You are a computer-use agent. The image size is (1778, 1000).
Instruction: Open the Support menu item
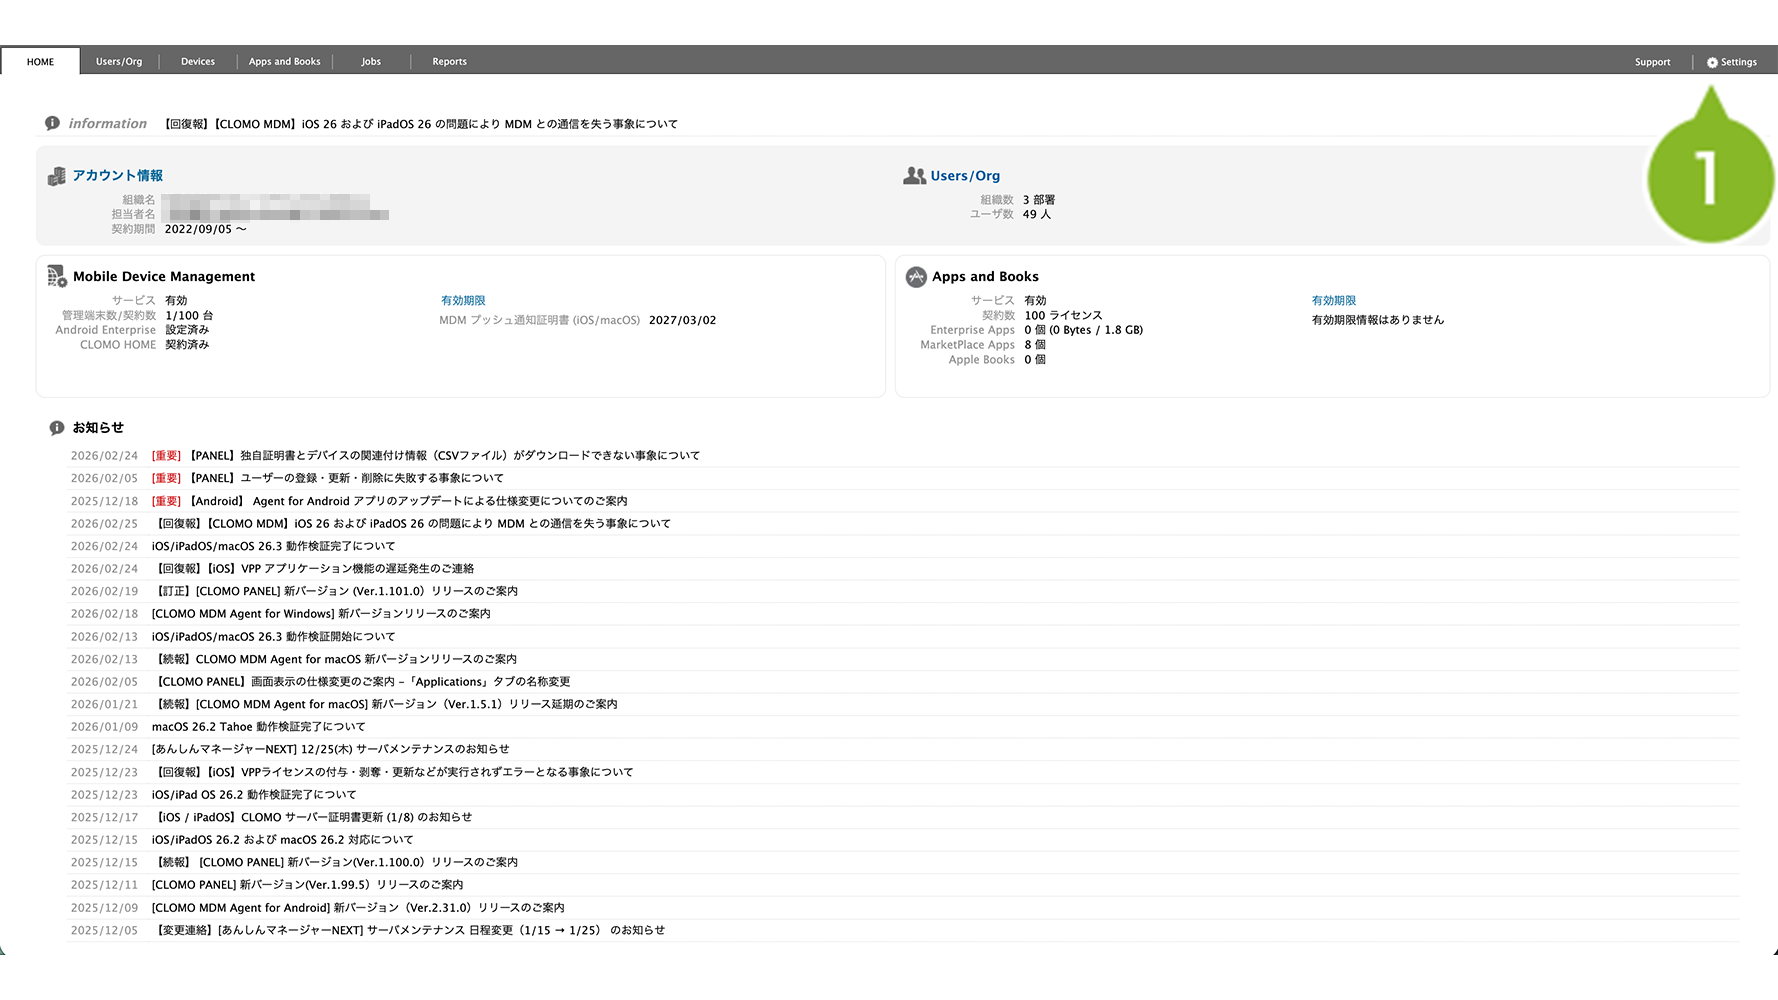(1652, 62)
